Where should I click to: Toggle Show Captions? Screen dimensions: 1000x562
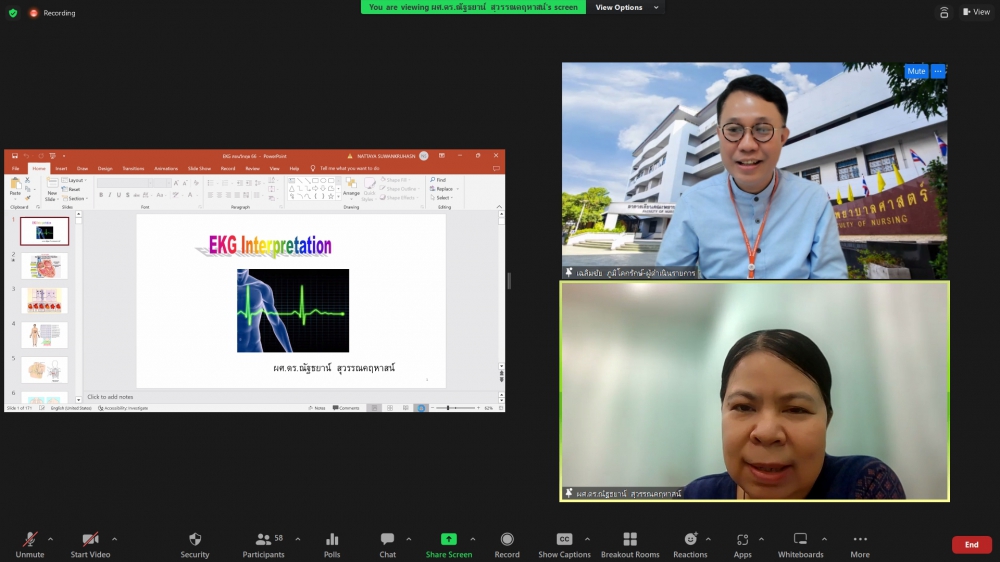coord(564,540)
